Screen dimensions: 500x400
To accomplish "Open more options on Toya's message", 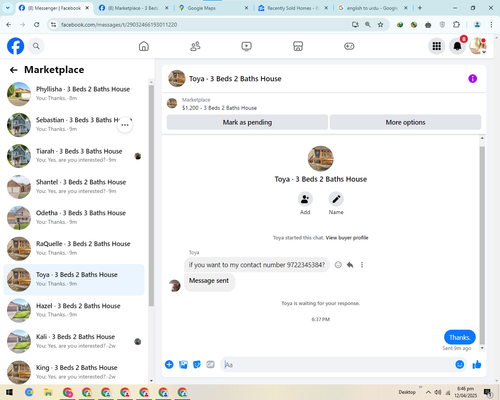I will (362, 265).
